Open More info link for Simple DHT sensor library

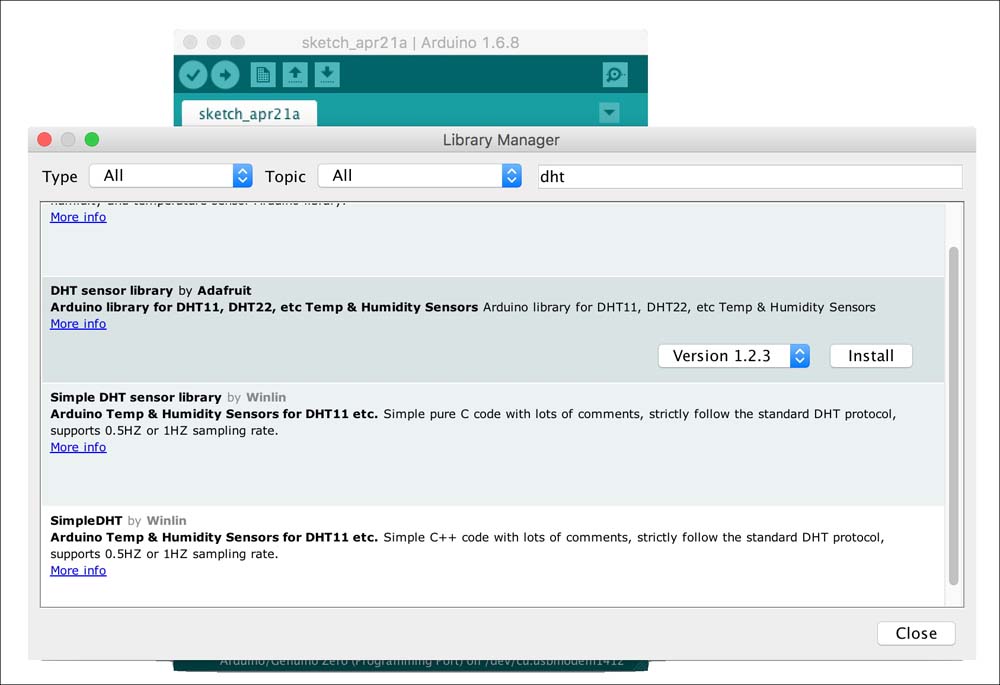78,447
